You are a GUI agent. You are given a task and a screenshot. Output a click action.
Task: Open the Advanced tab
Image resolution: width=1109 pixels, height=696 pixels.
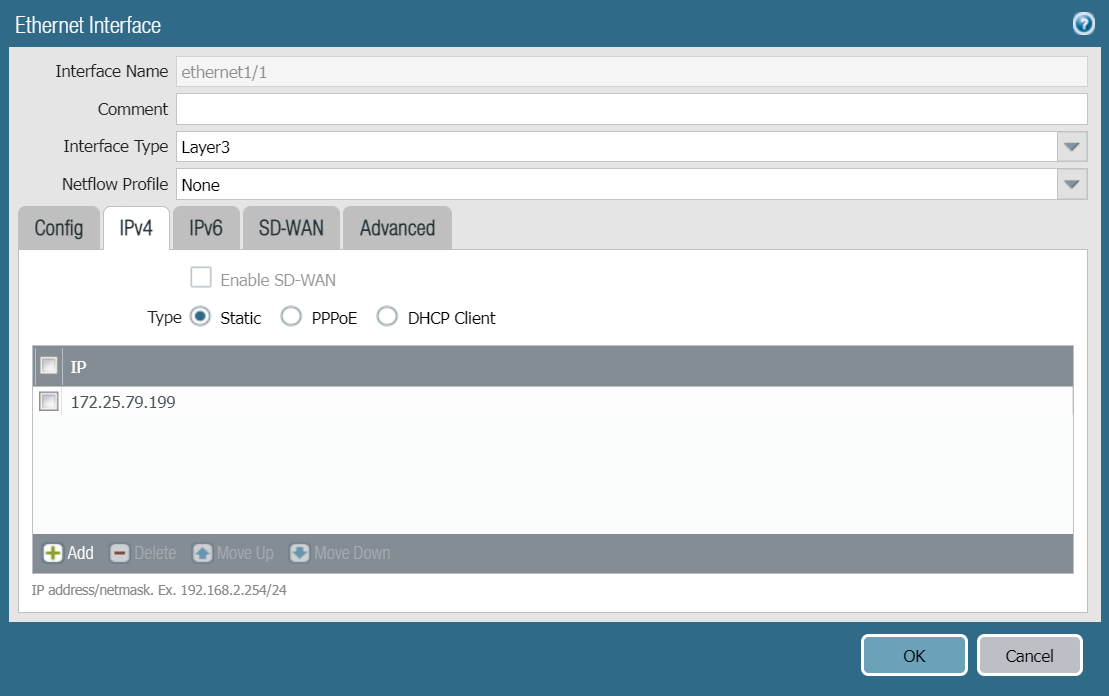coord(397,228)
